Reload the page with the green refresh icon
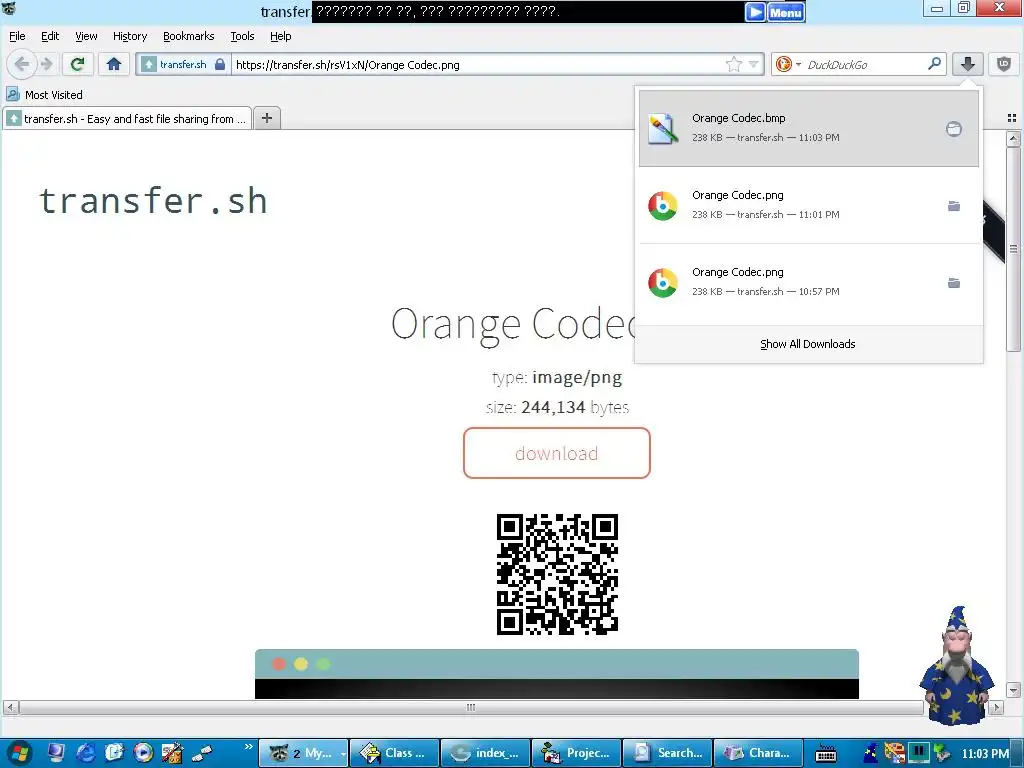This screenshot has width=1024, height=768. pos(78,64)
